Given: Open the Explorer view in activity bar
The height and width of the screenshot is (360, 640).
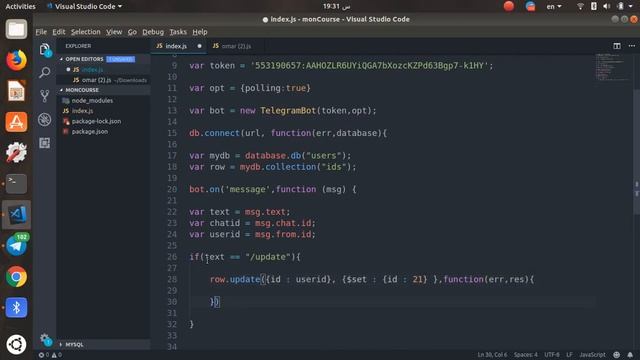Looking at the screenshot, I should click(45, 50).
